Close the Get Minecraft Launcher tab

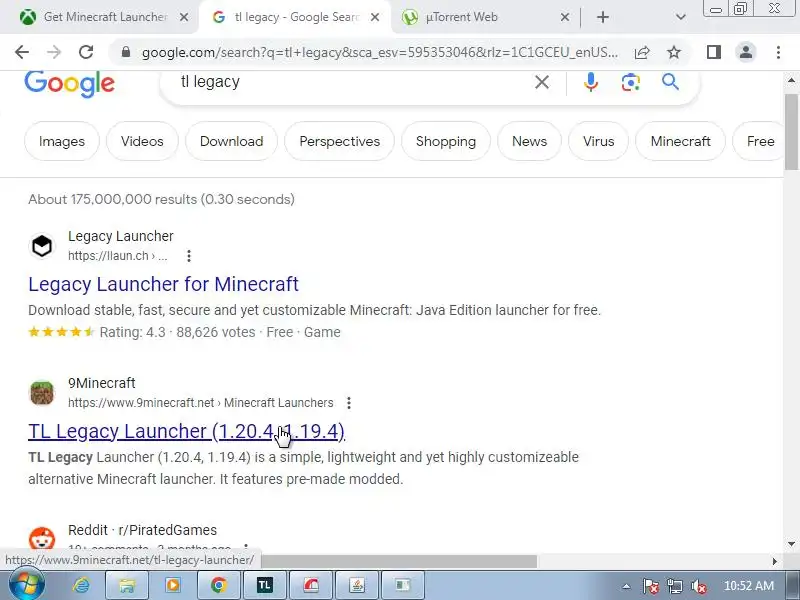click(x=184, y=17)
